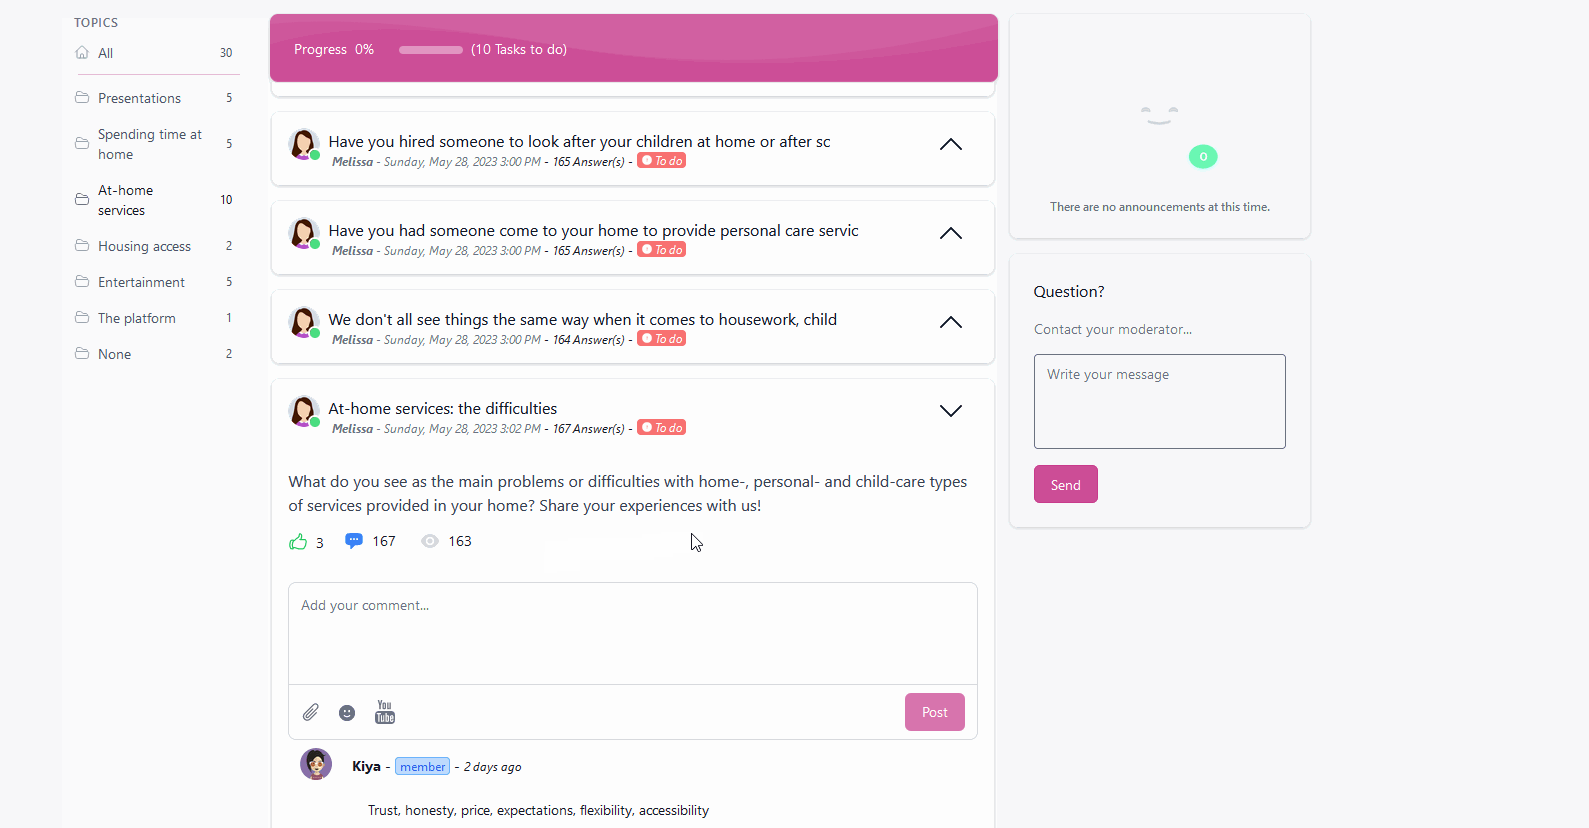Expand the personal care services post
This screenshot has height=828, width=1589.
pos(950,233)
